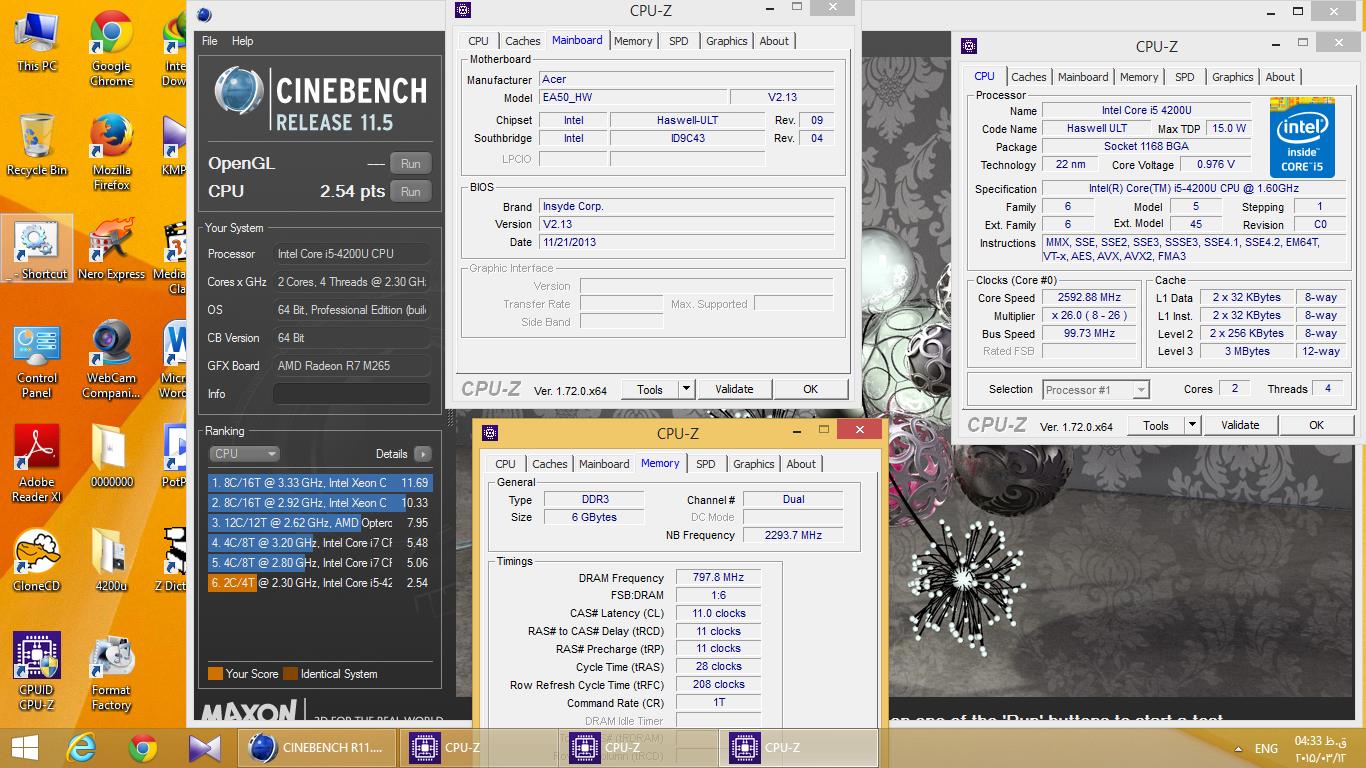Select ranking entry 8C/16T @ 3.33 GHz
This screenshot has height=768, width=1366.
point(320,483)
